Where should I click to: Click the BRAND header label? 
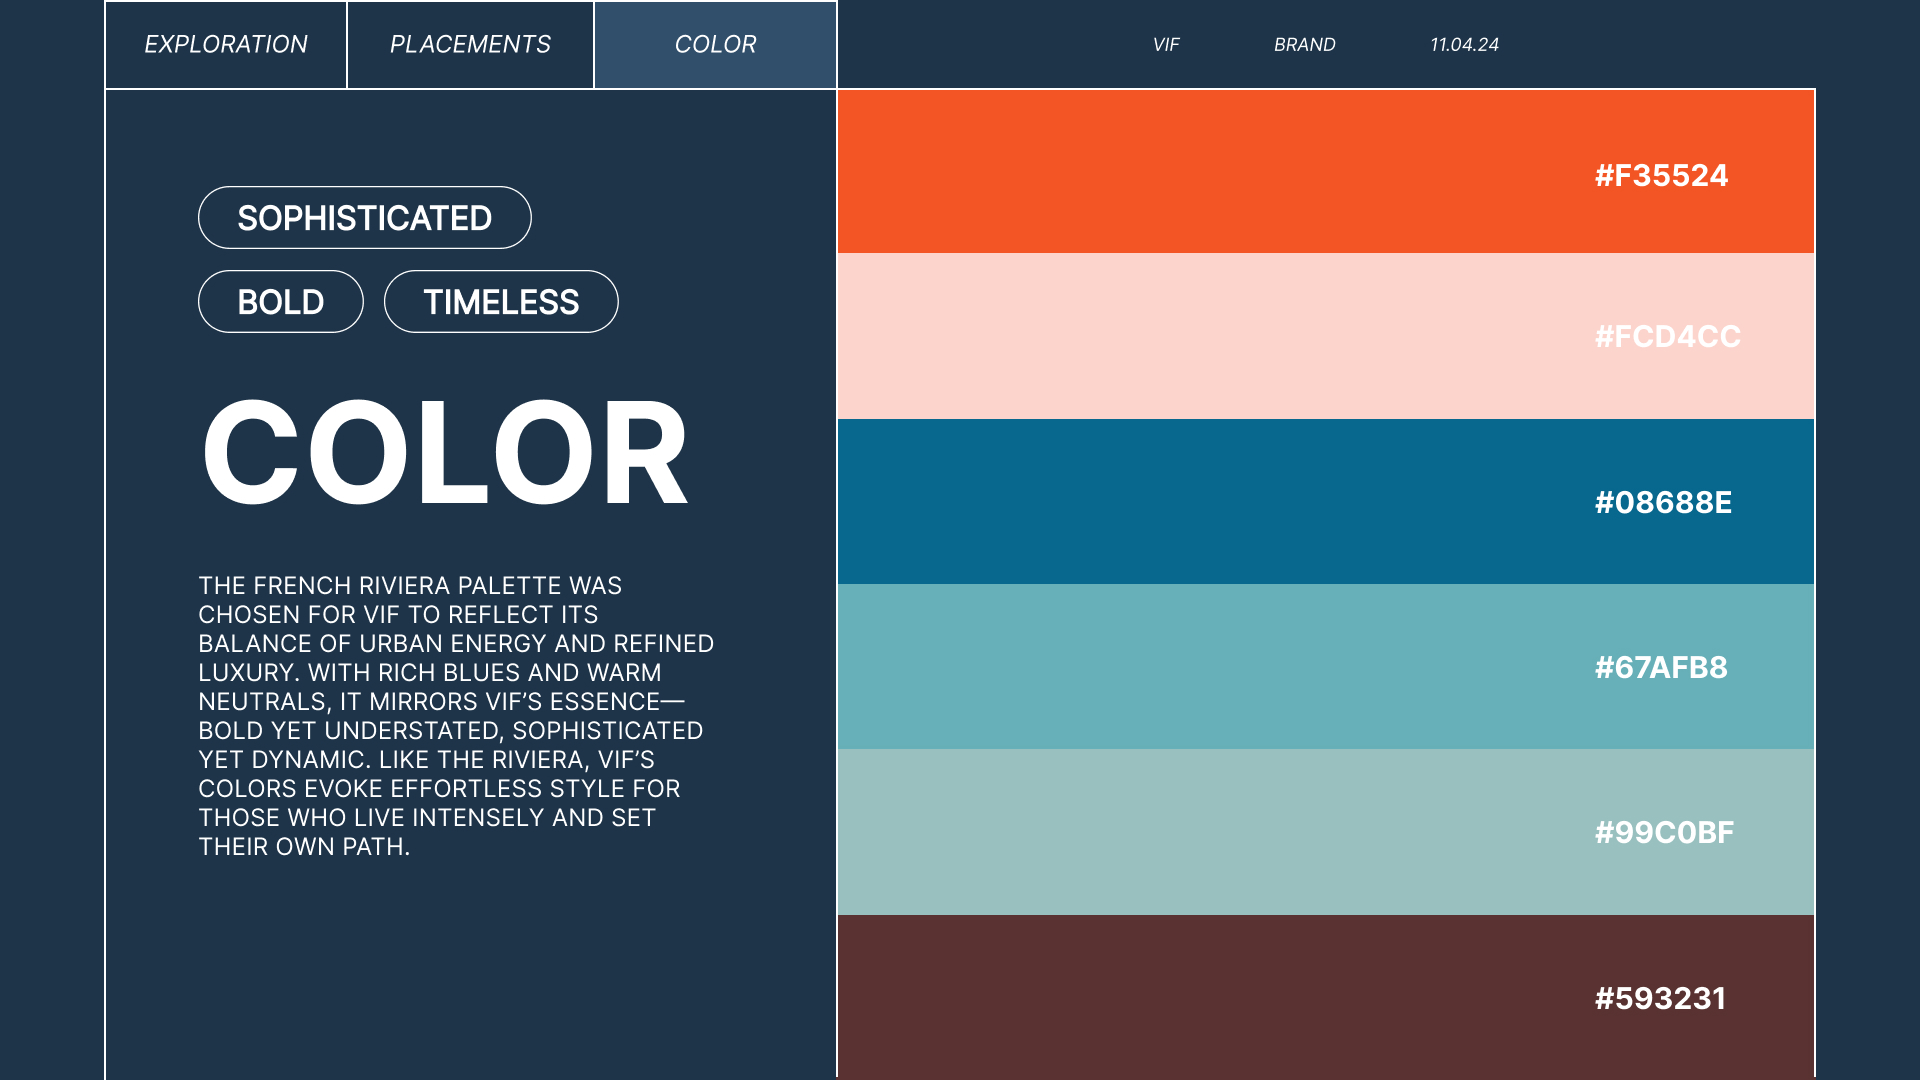pyautogui.click(x=1304, y=45)
